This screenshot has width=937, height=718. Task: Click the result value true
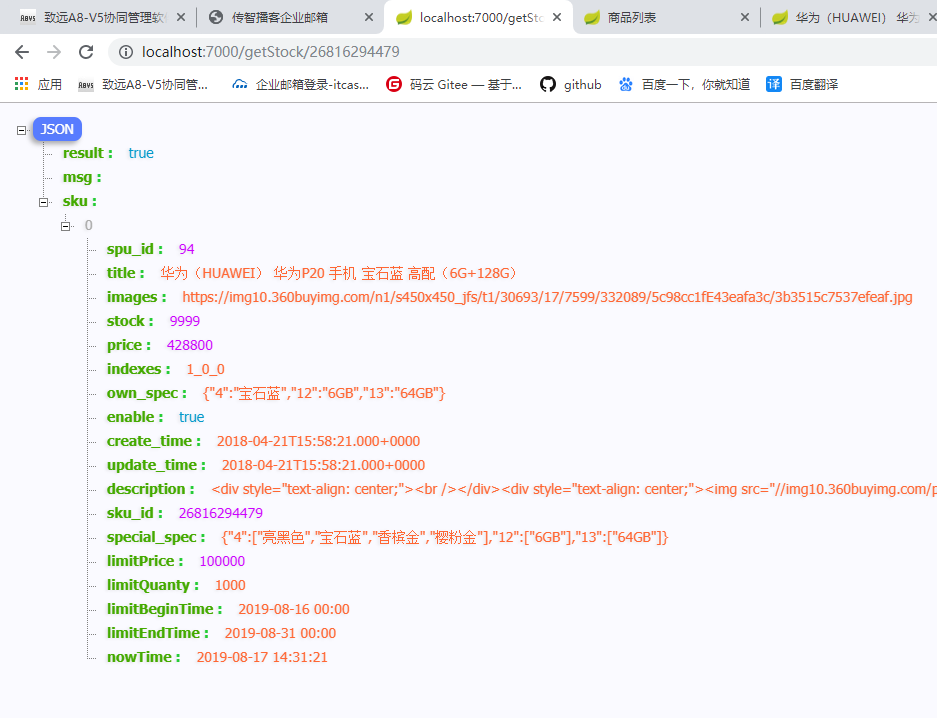click(x=141, y=153)
